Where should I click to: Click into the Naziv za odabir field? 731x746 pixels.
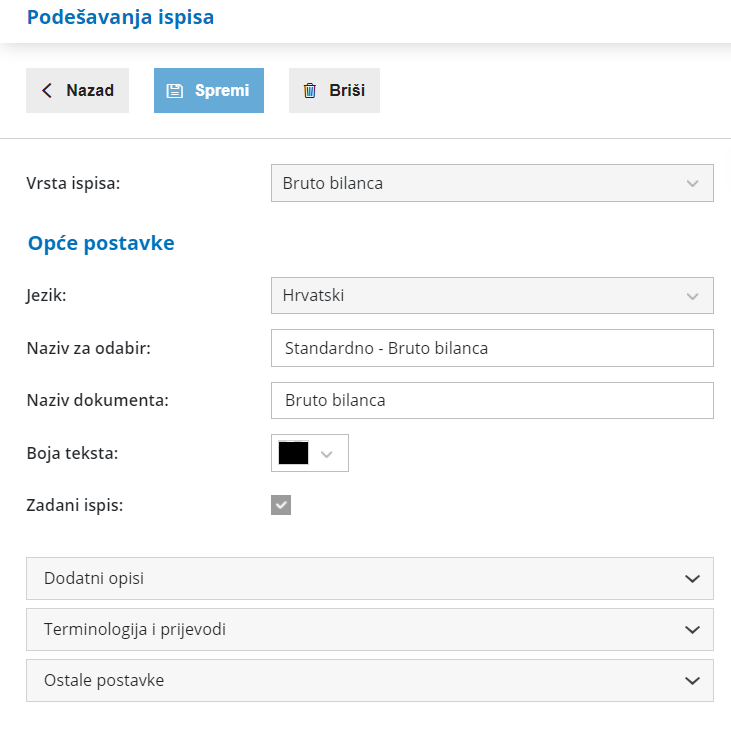492,349
